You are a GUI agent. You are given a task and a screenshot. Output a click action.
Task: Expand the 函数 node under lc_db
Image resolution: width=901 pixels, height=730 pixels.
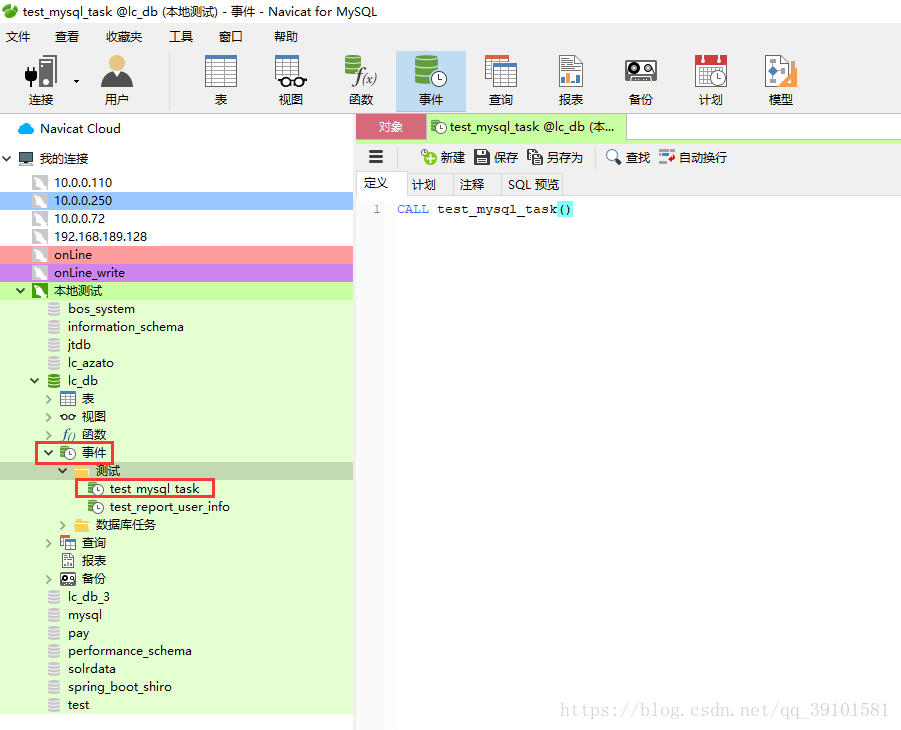point(49,435)
